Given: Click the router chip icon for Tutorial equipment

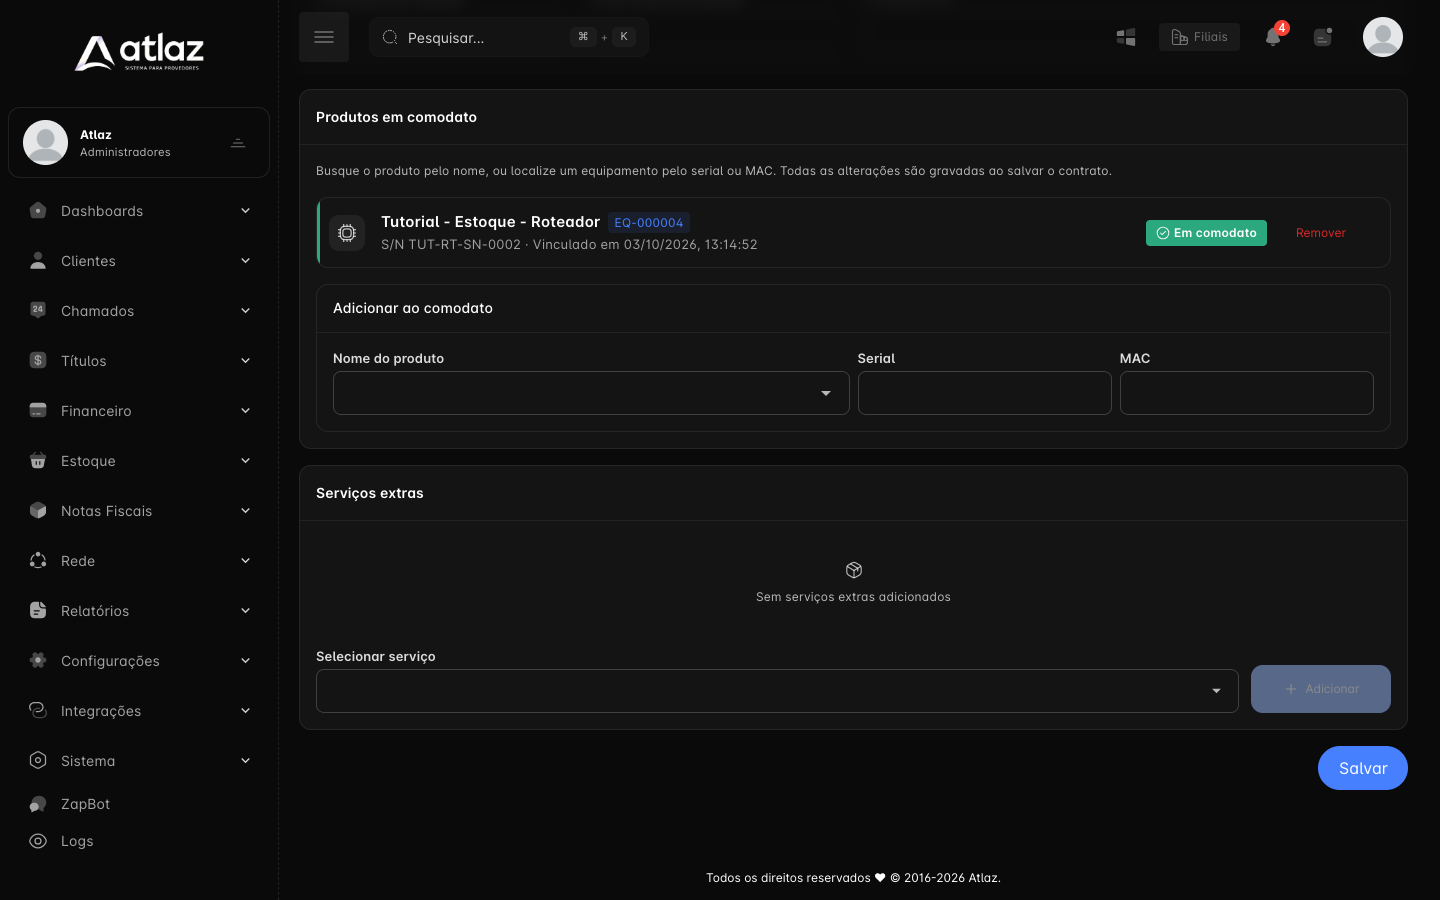Looking at the screenshot, I should (347, 233).
